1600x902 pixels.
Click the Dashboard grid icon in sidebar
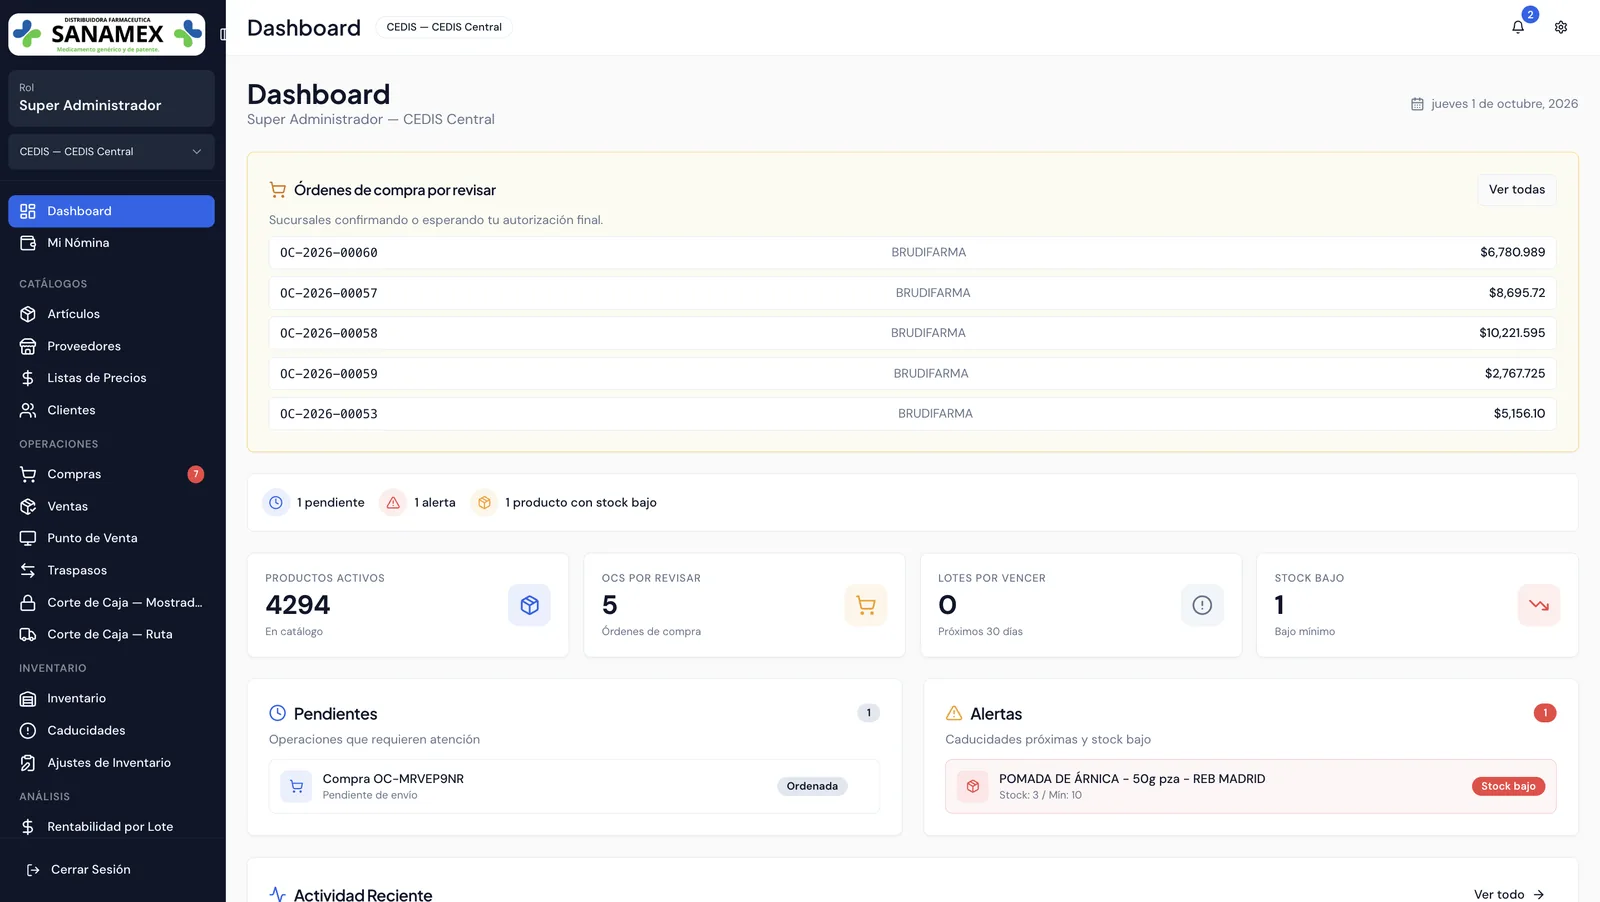(28, 211)
